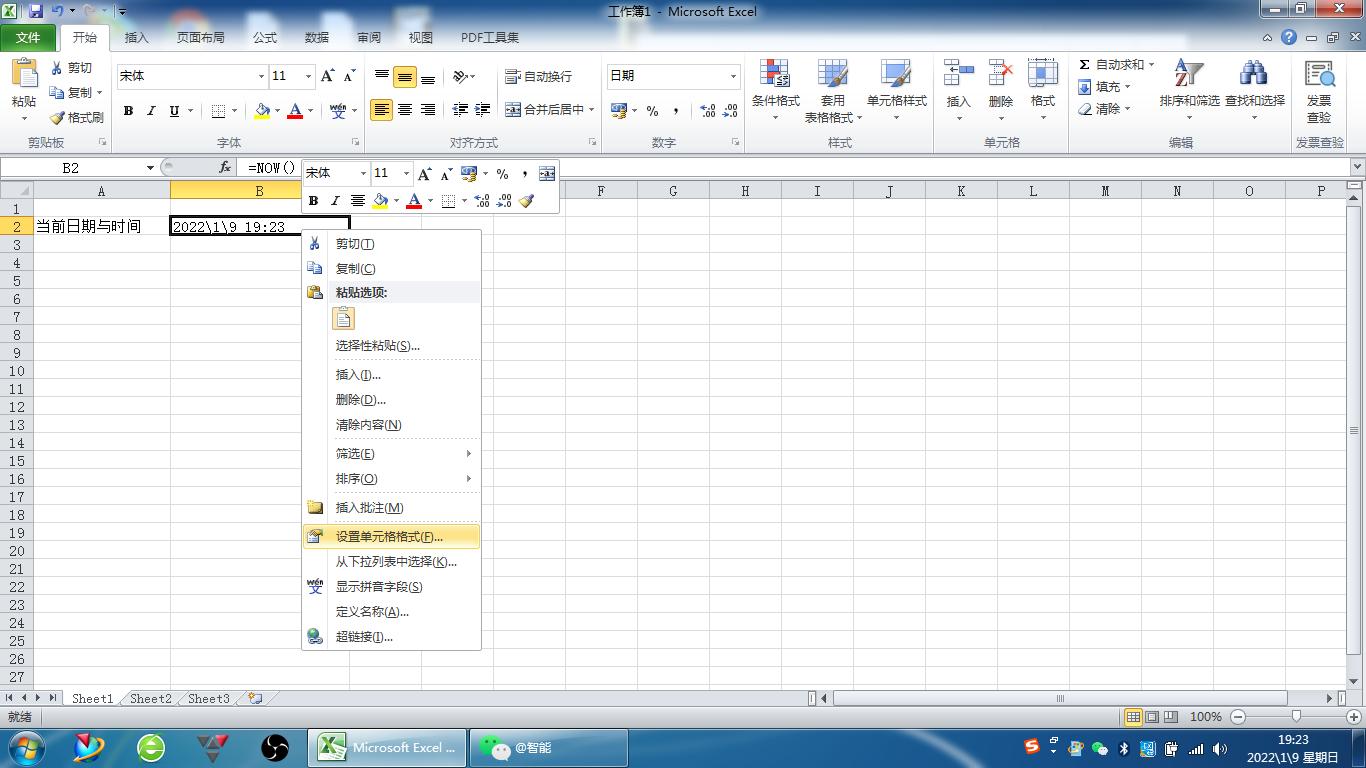This screenshot has width=1366, height=768.
Task: Select the 格式刷 format painter
Action: [x=77, y=117]
